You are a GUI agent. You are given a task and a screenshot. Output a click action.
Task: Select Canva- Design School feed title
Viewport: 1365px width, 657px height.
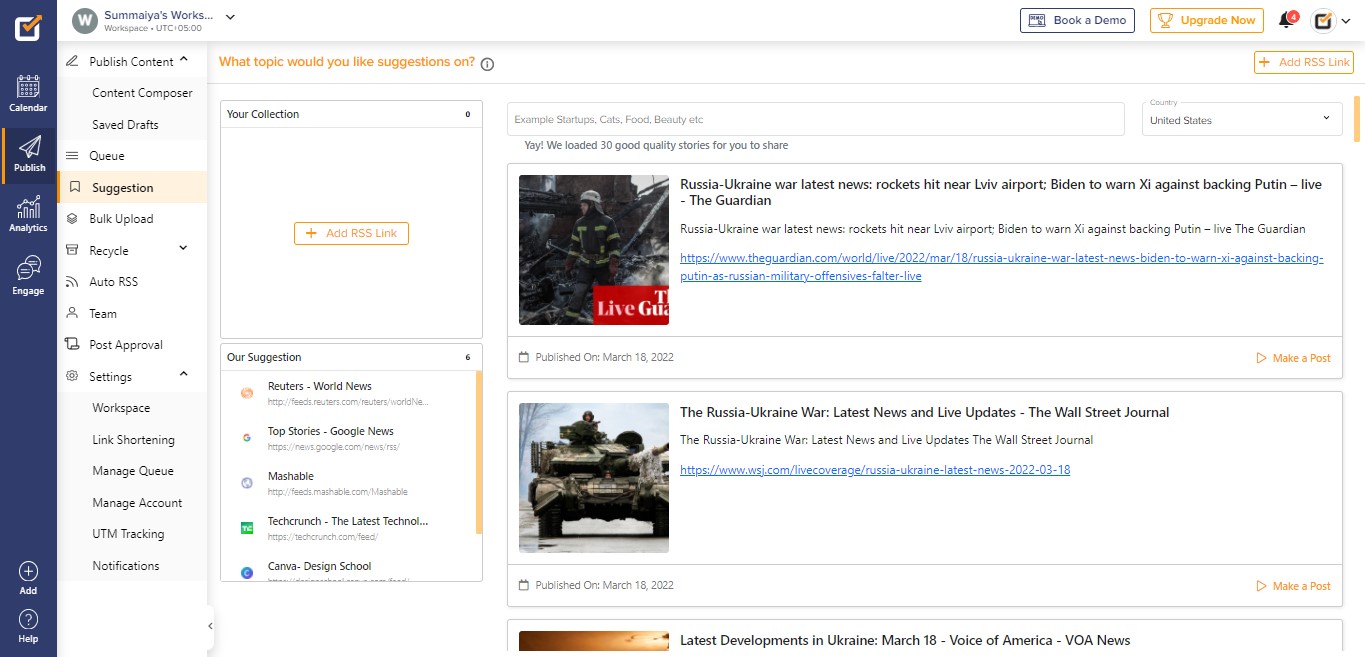[x=319, y=566]
